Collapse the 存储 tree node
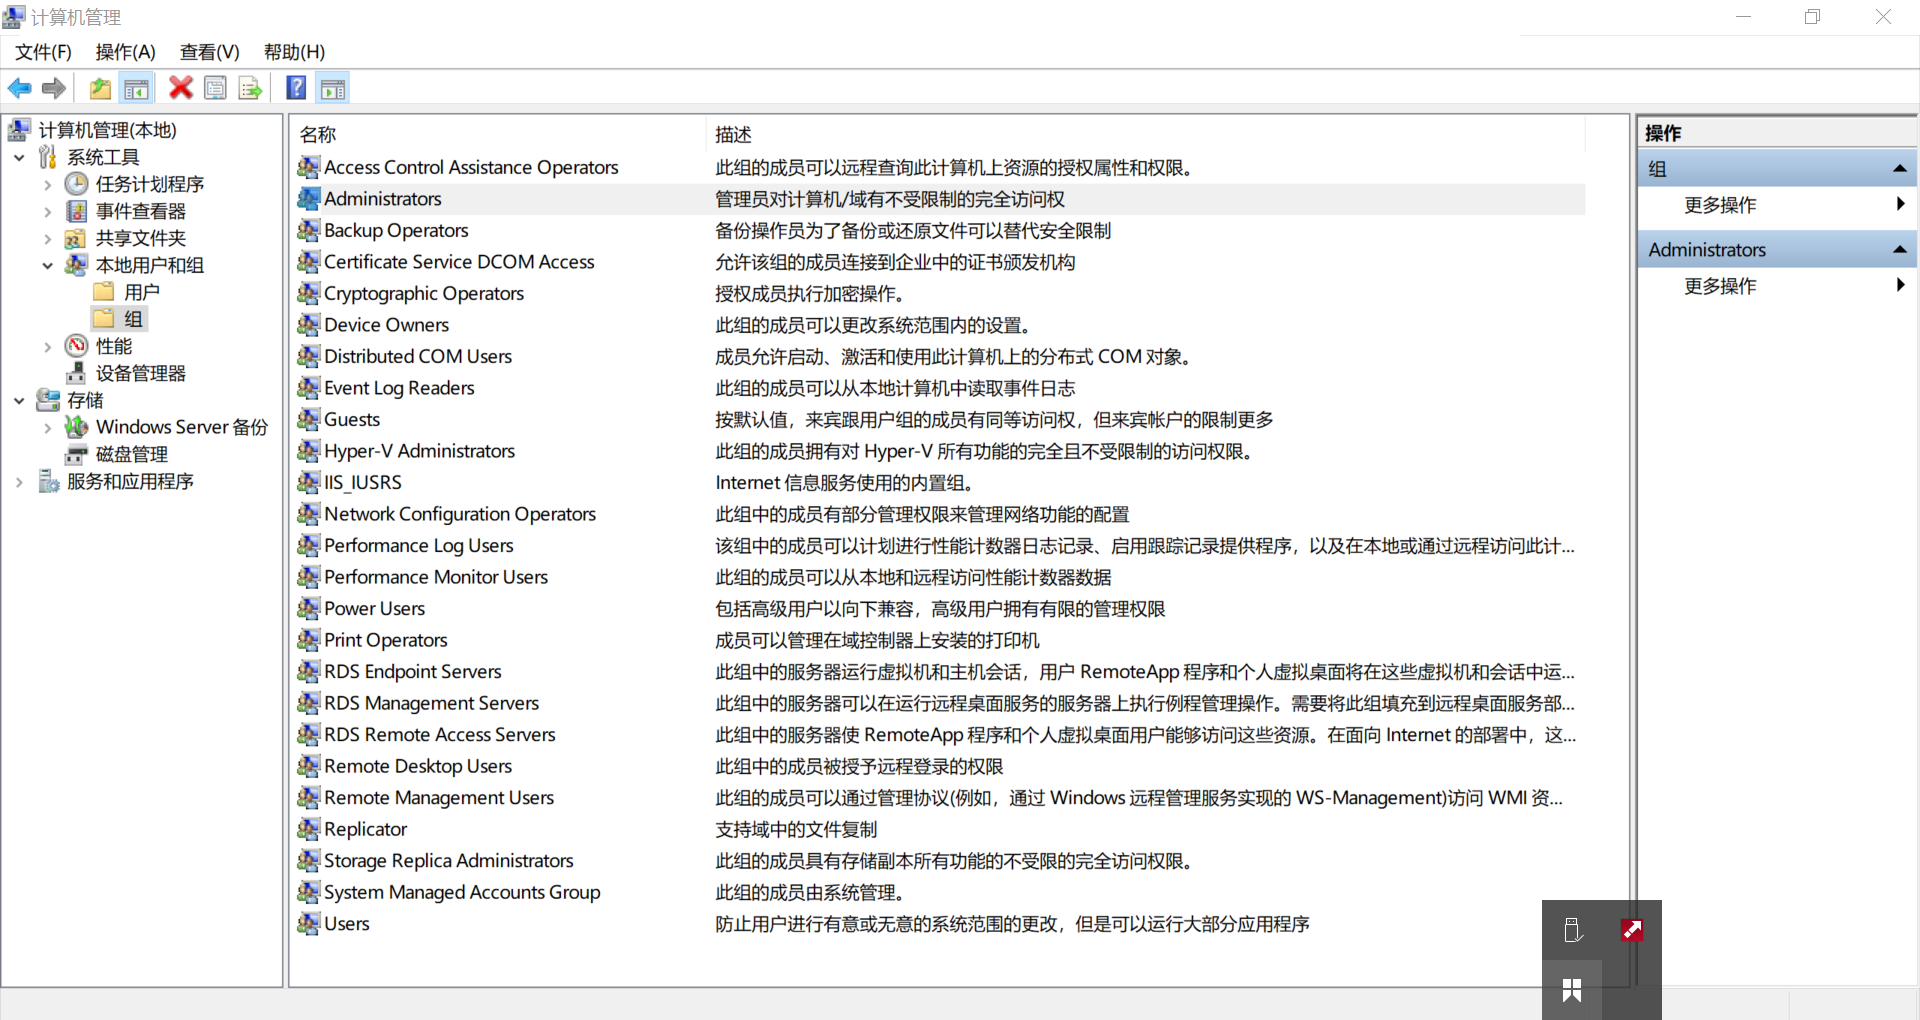The height and width of the screenshot is (1020, 1920). [x=19, y=400]
